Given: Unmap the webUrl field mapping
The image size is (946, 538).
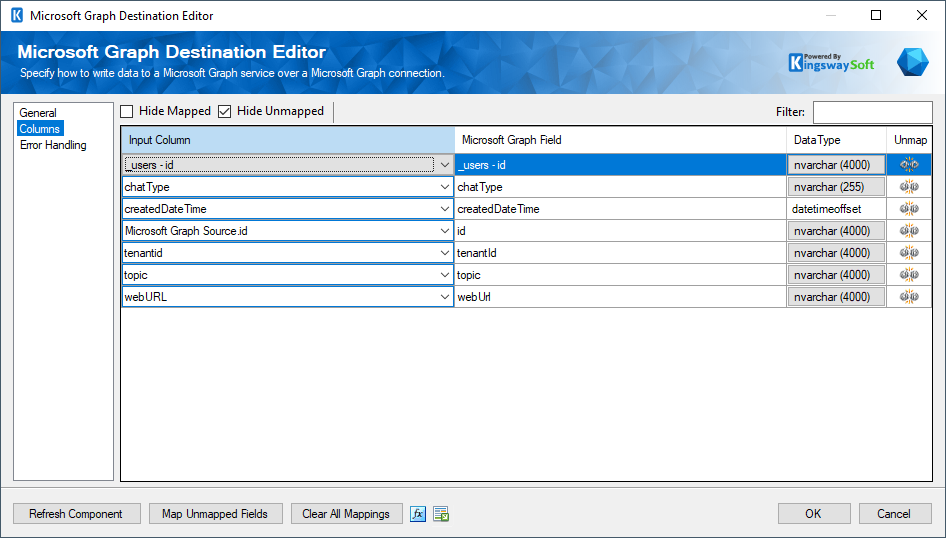Looking at the screenshot, I should [x=909, y=297].
